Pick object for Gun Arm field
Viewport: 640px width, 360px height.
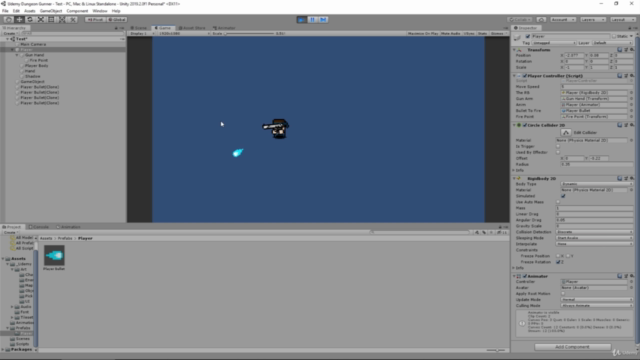coord(631,98)
